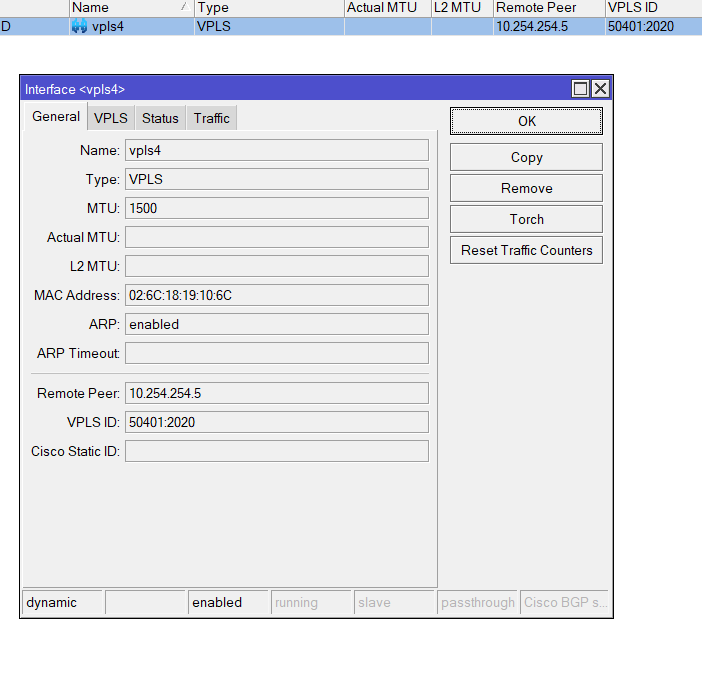
Task: Click the Copy button
Action: [x=526, y=157]
